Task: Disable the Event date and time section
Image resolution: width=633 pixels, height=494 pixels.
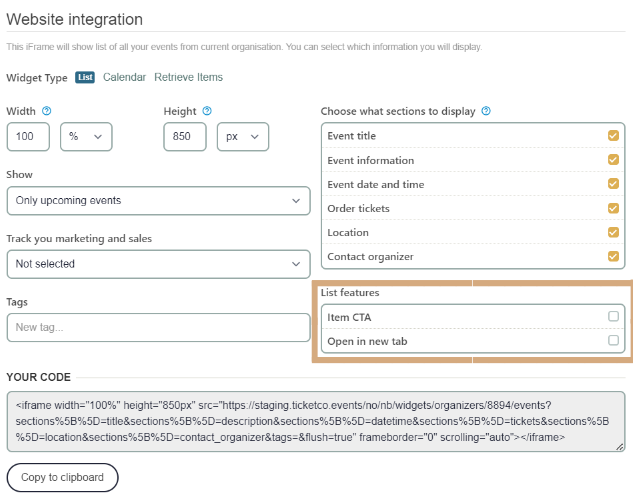Action: (613, 184)
